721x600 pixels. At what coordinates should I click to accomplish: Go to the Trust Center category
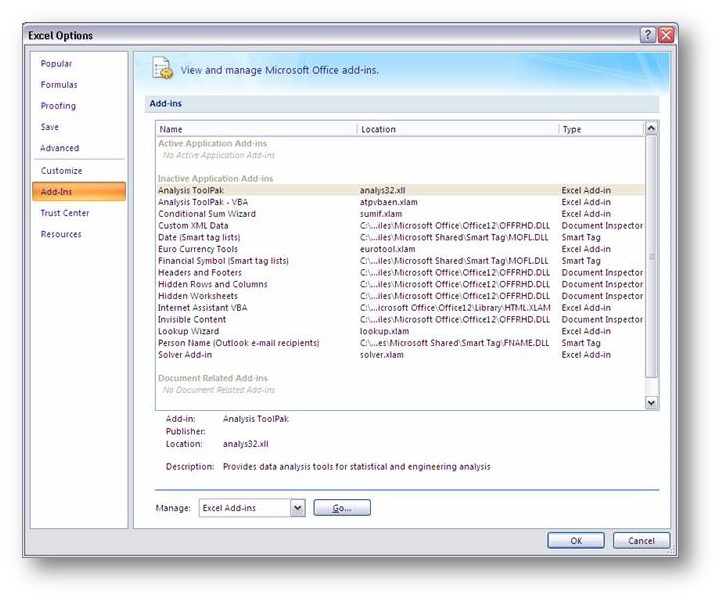click(65, 213)
